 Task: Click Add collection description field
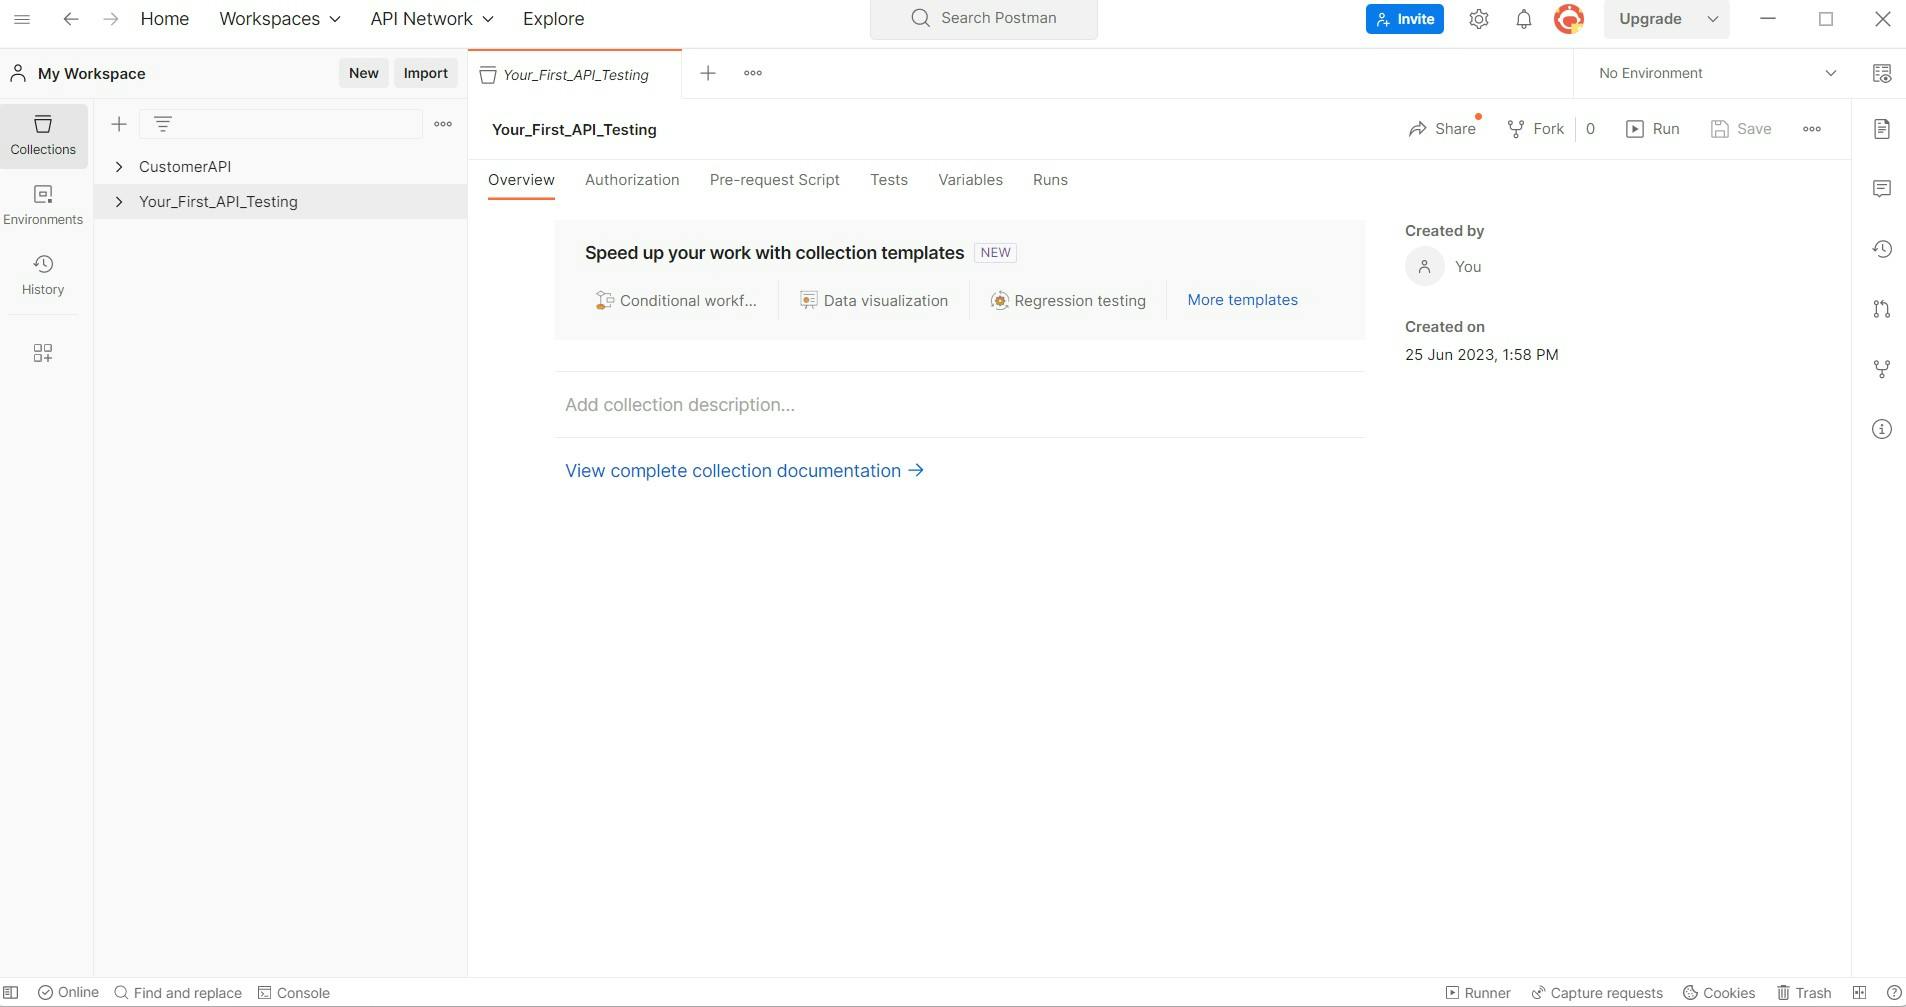click(960, 405)
